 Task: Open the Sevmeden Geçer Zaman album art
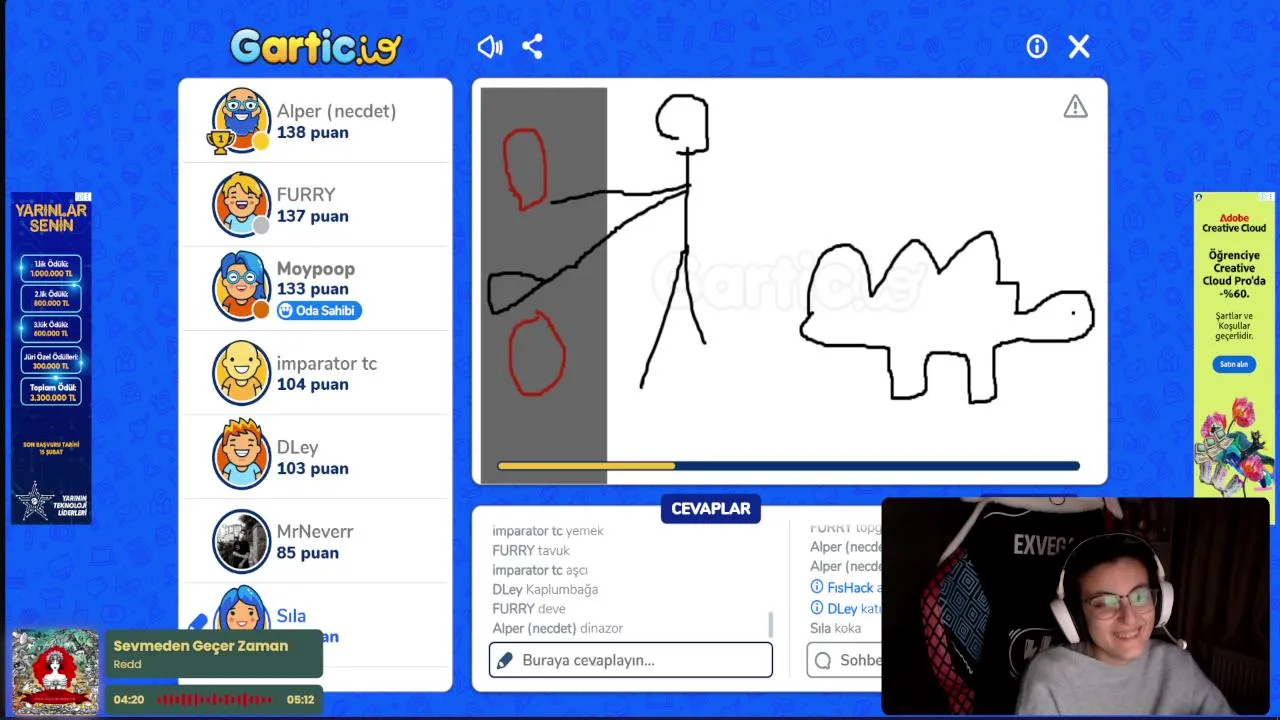point(55,671)
